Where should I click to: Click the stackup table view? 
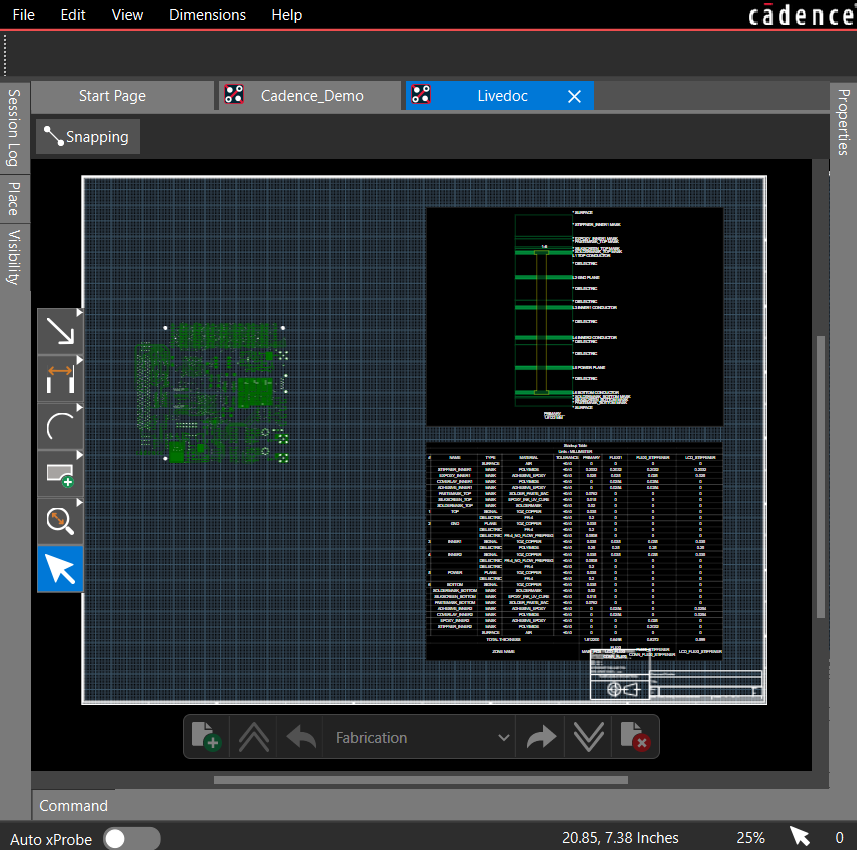pyautogui.click(x=574, y=550)
